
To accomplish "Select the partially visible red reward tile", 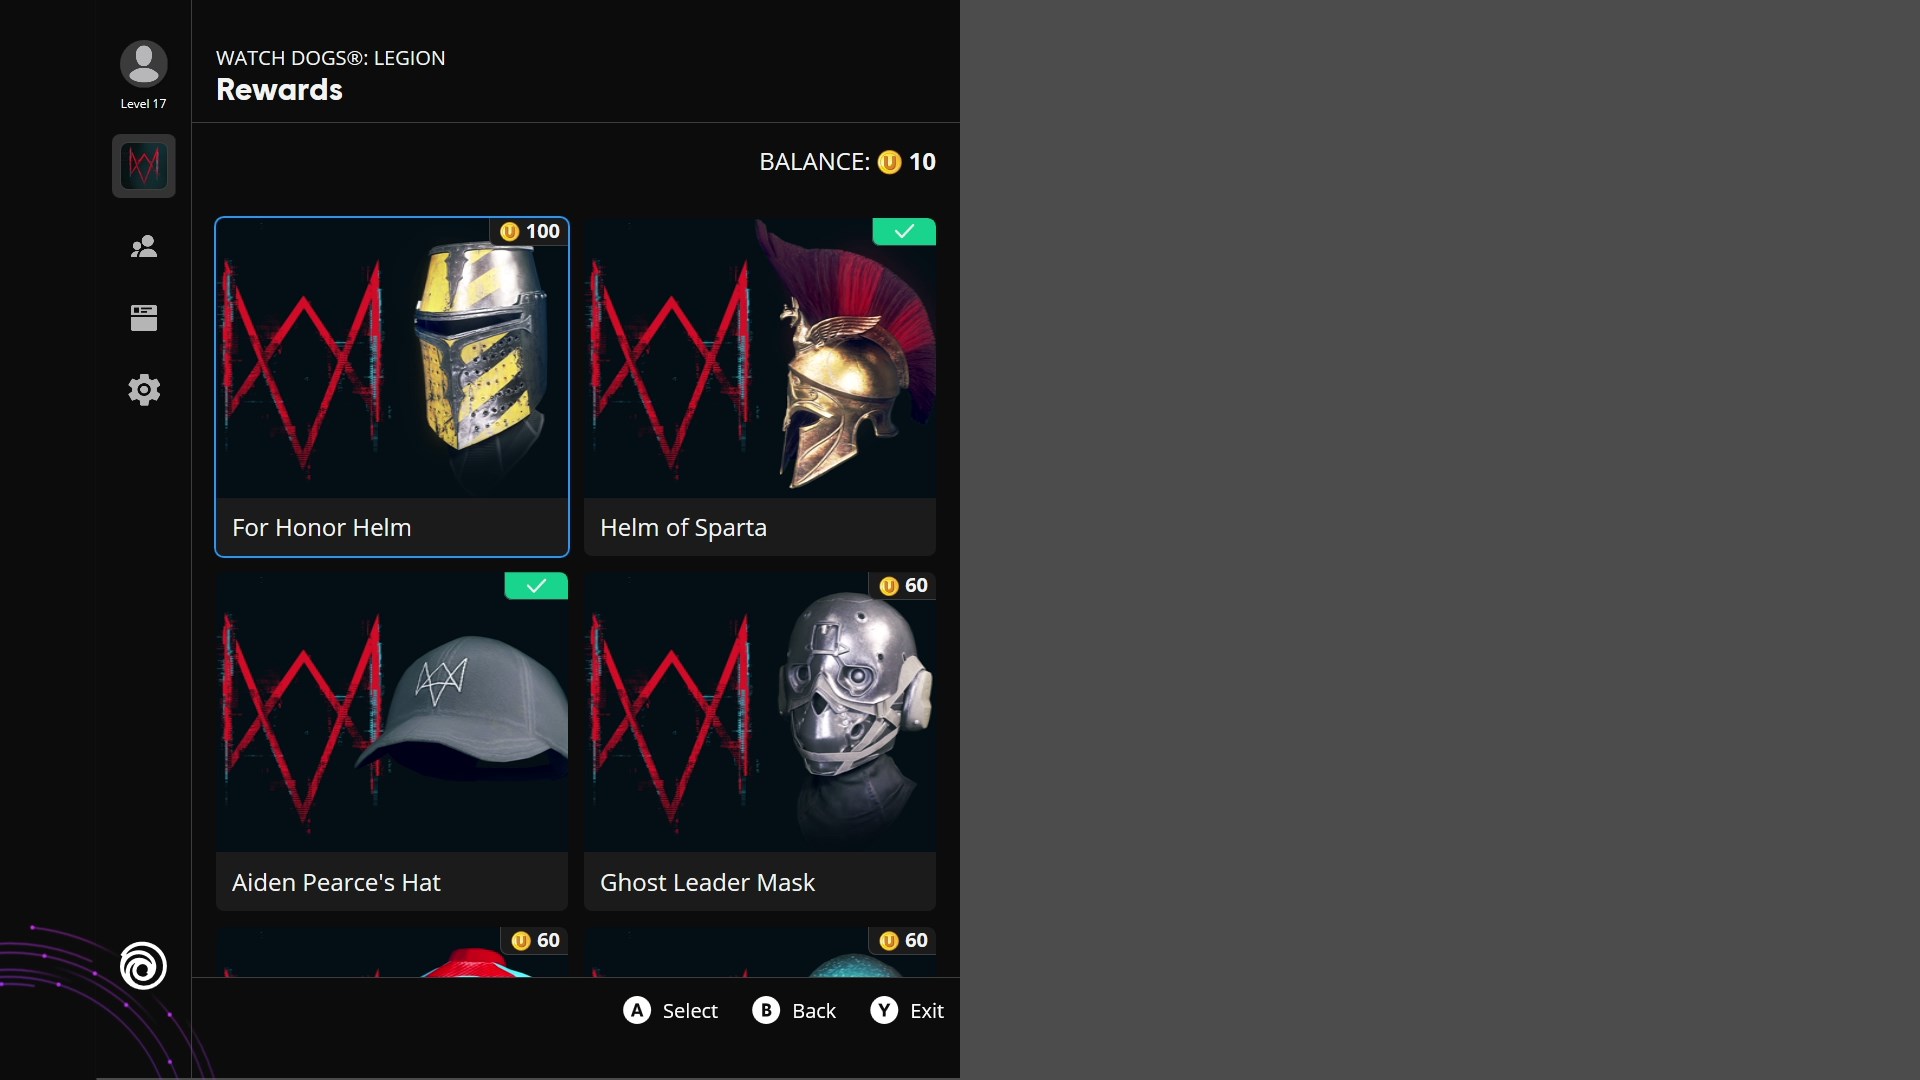I will [x=392, y=955].
